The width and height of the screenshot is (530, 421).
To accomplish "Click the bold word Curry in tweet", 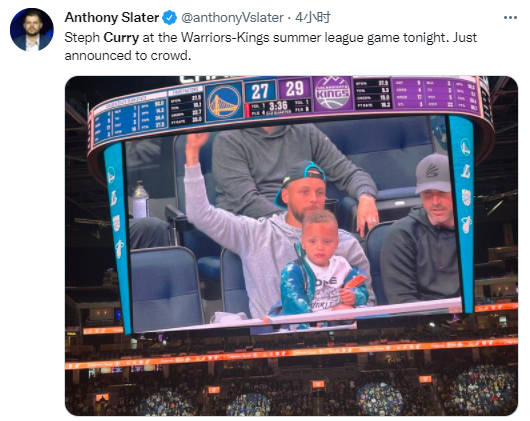I will click(x=121, y=38).
